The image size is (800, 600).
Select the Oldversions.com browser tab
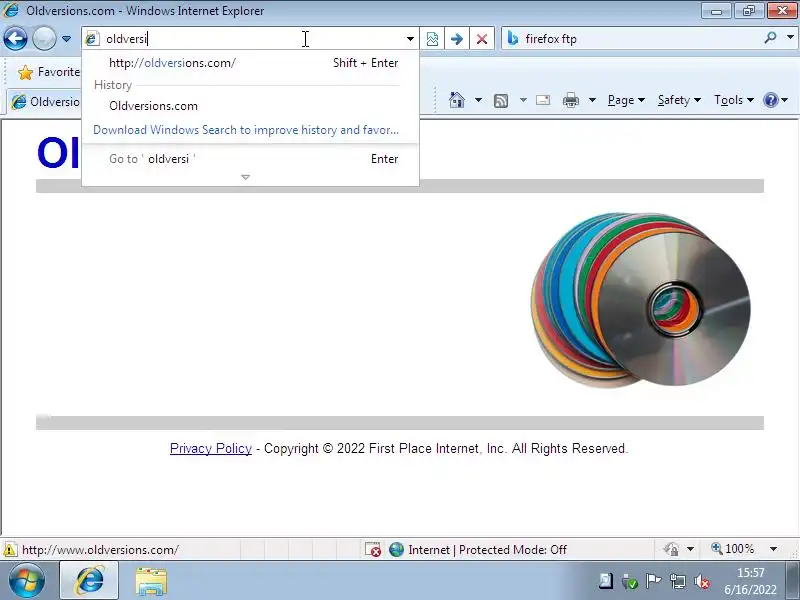(x=45, y=102)
